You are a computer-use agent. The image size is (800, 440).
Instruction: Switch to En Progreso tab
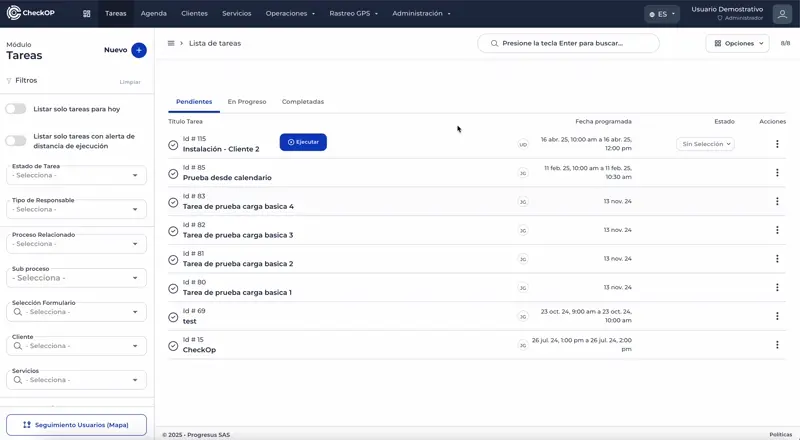(x=247, y=102)
